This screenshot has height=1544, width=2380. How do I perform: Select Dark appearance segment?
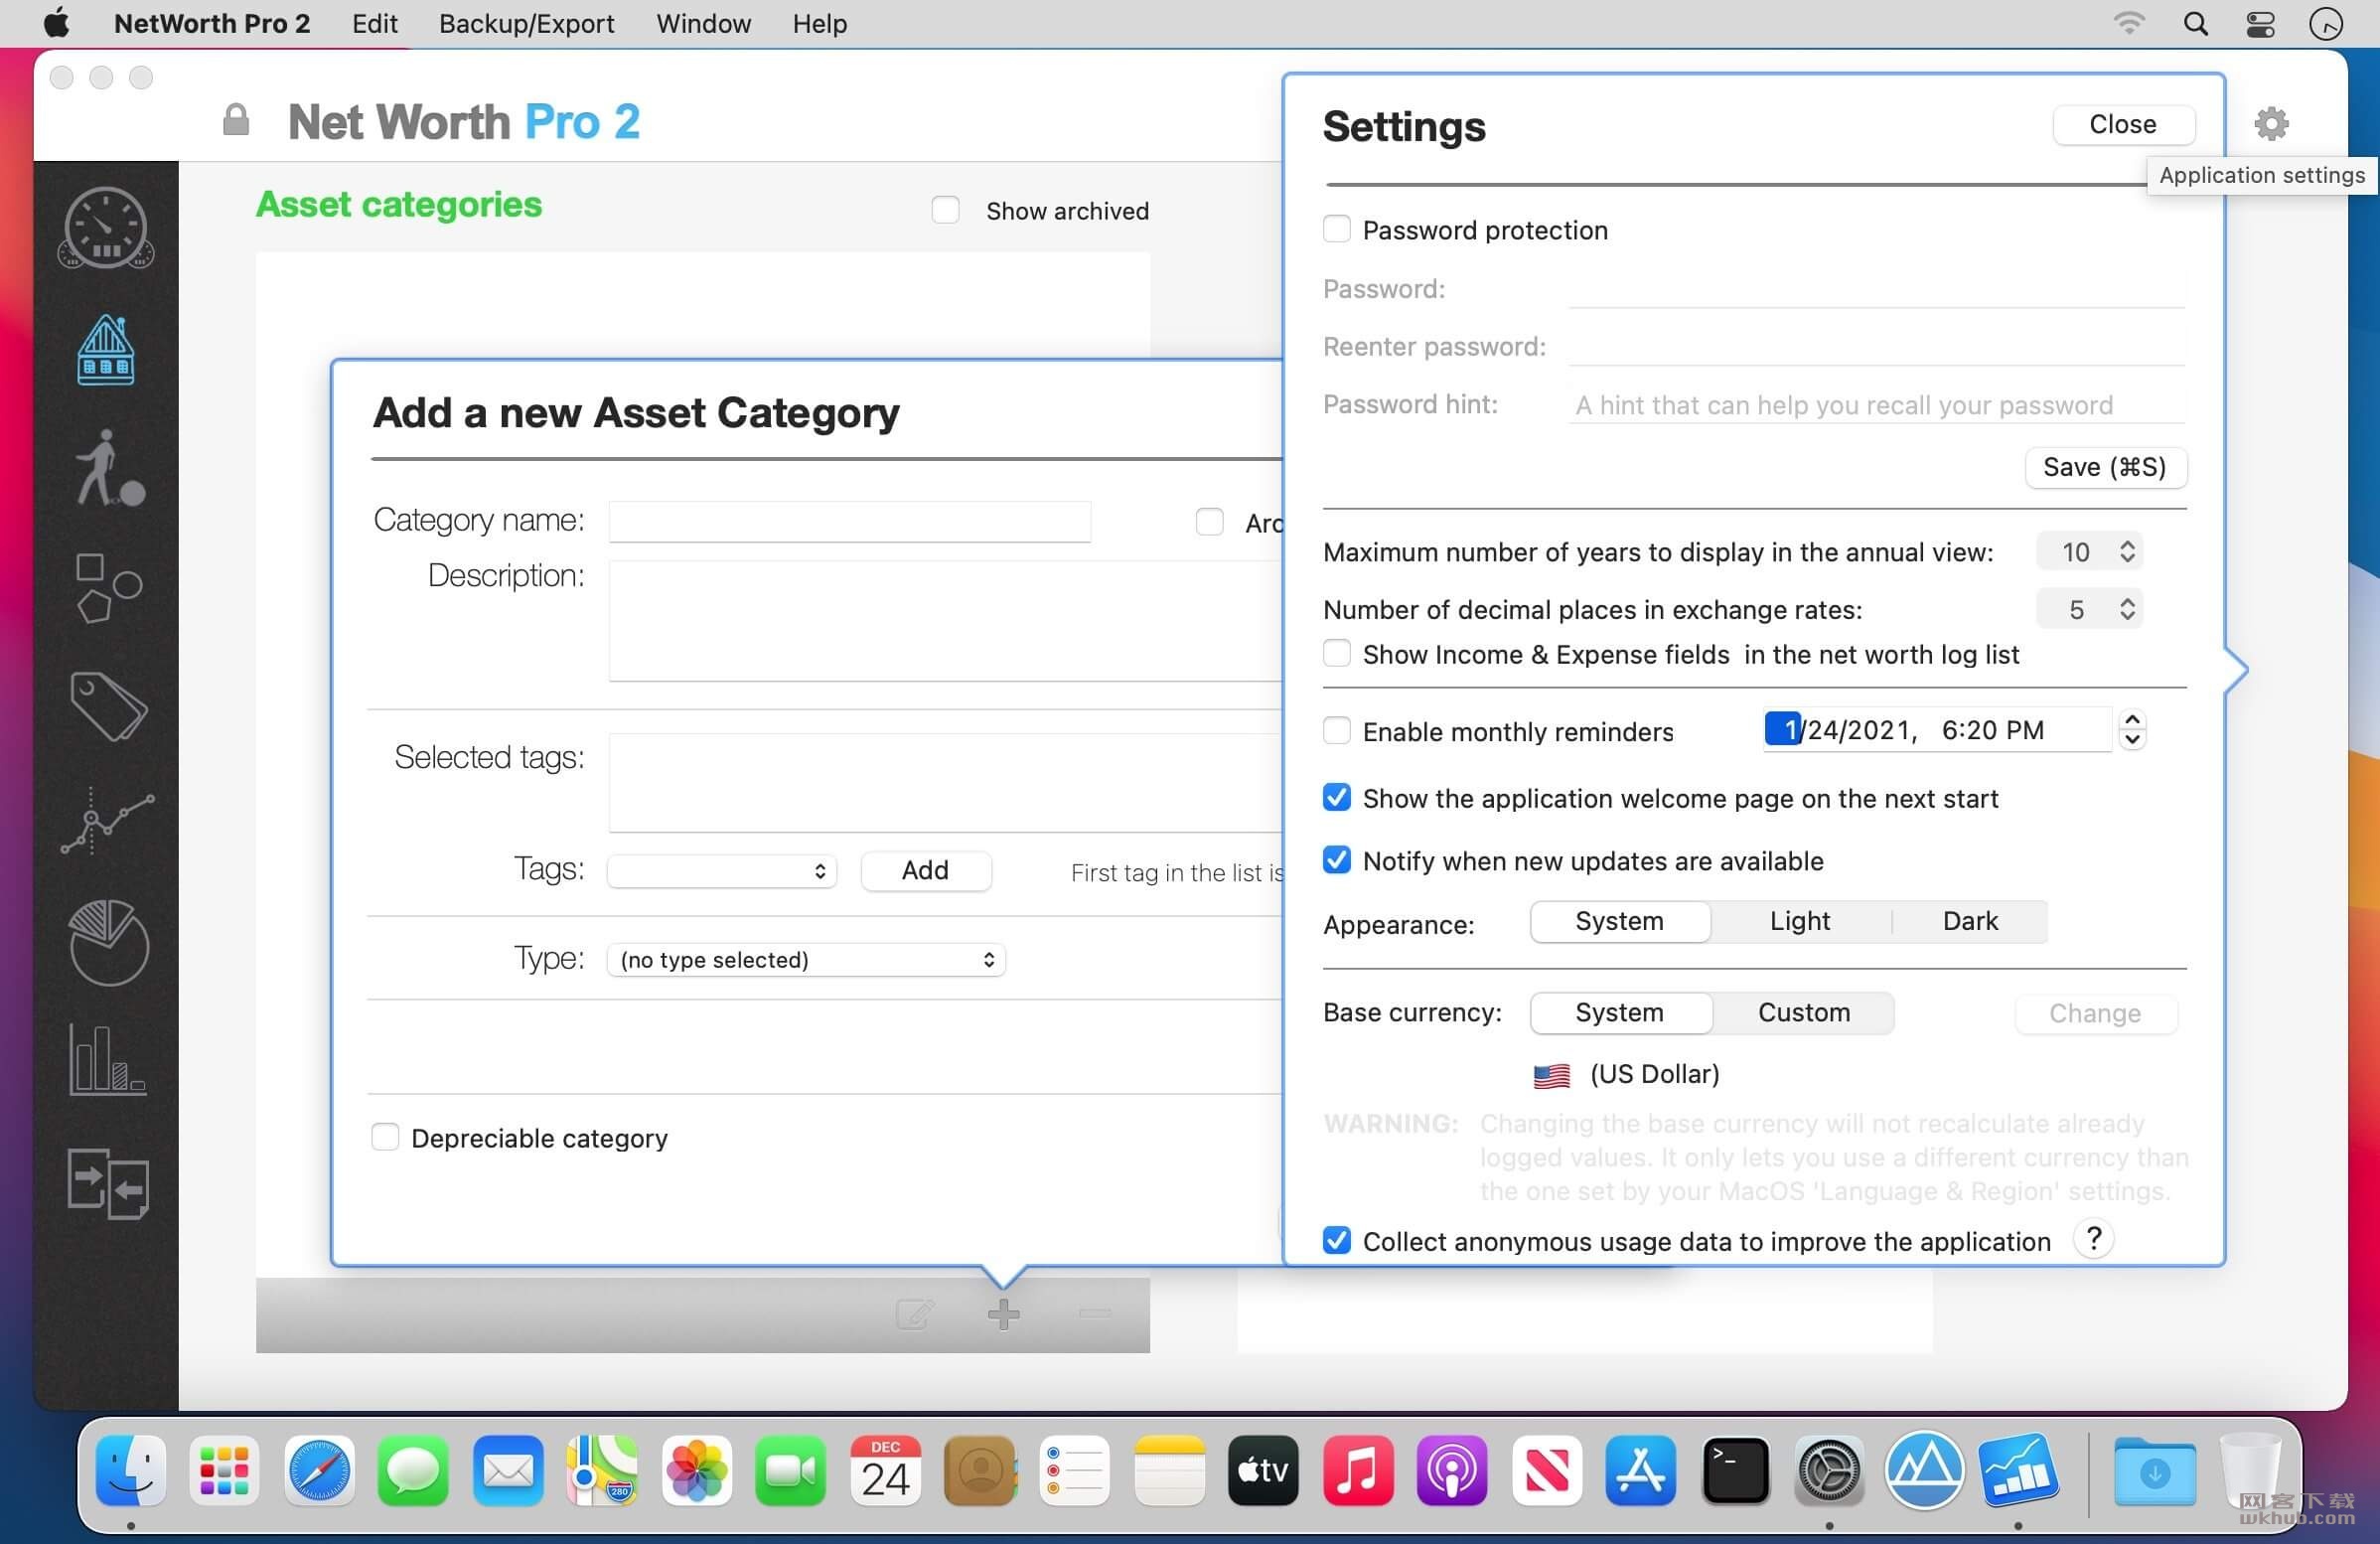coord(1970,921)
